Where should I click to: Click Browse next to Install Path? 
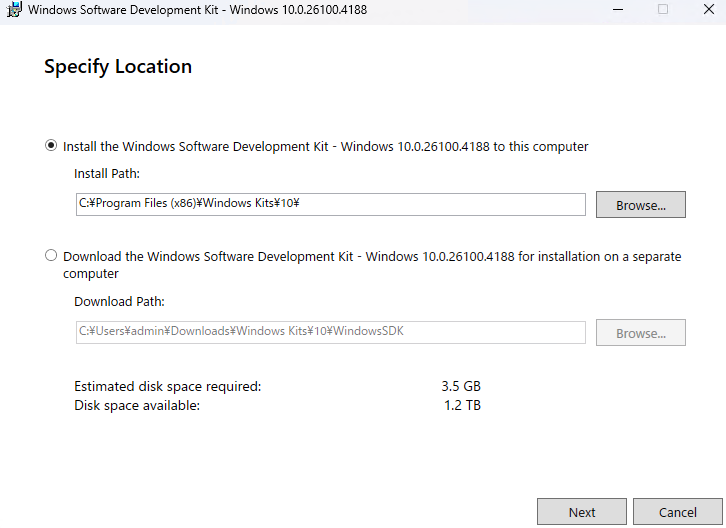click(640, 204)
